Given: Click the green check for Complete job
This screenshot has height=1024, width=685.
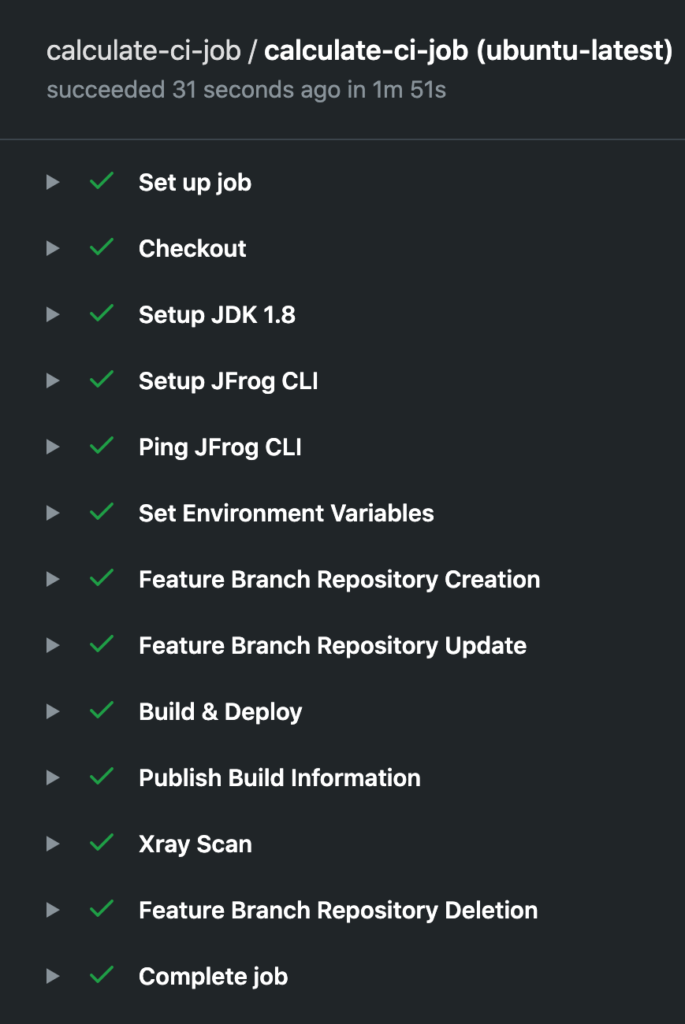Looking at the screenshot, I should pyautogui.click(x=100, y=976).
